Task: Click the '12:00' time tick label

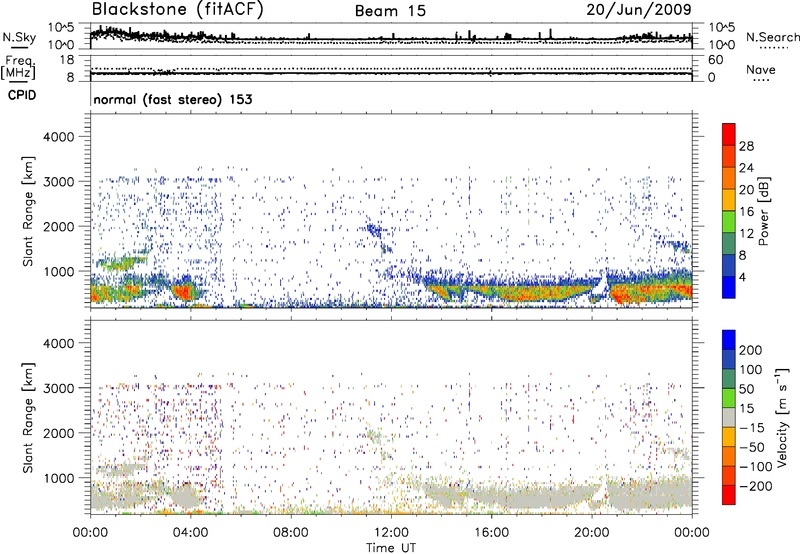Action: point(391,533)
